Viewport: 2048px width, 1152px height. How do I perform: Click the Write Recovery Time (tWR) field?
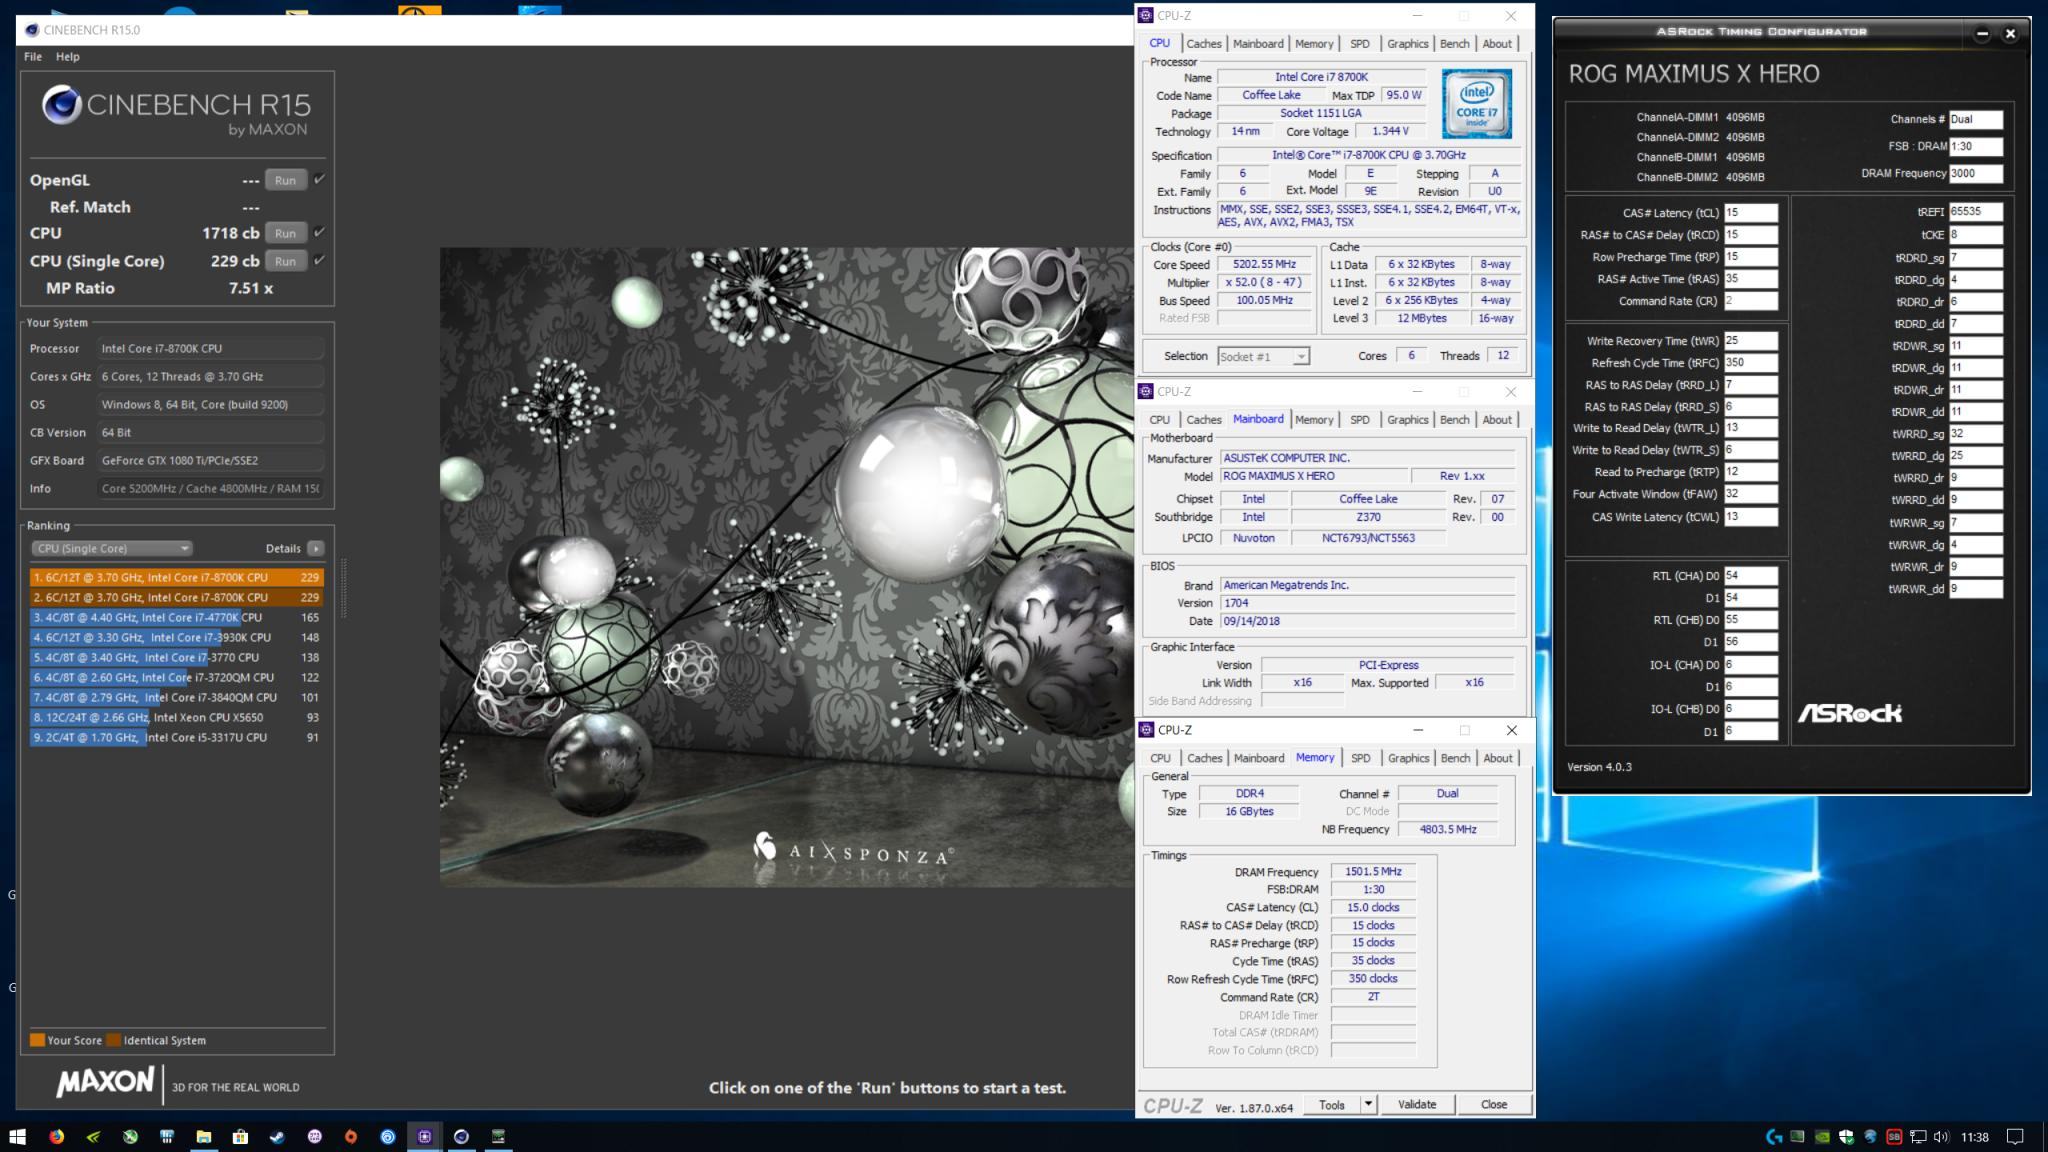1751,341
